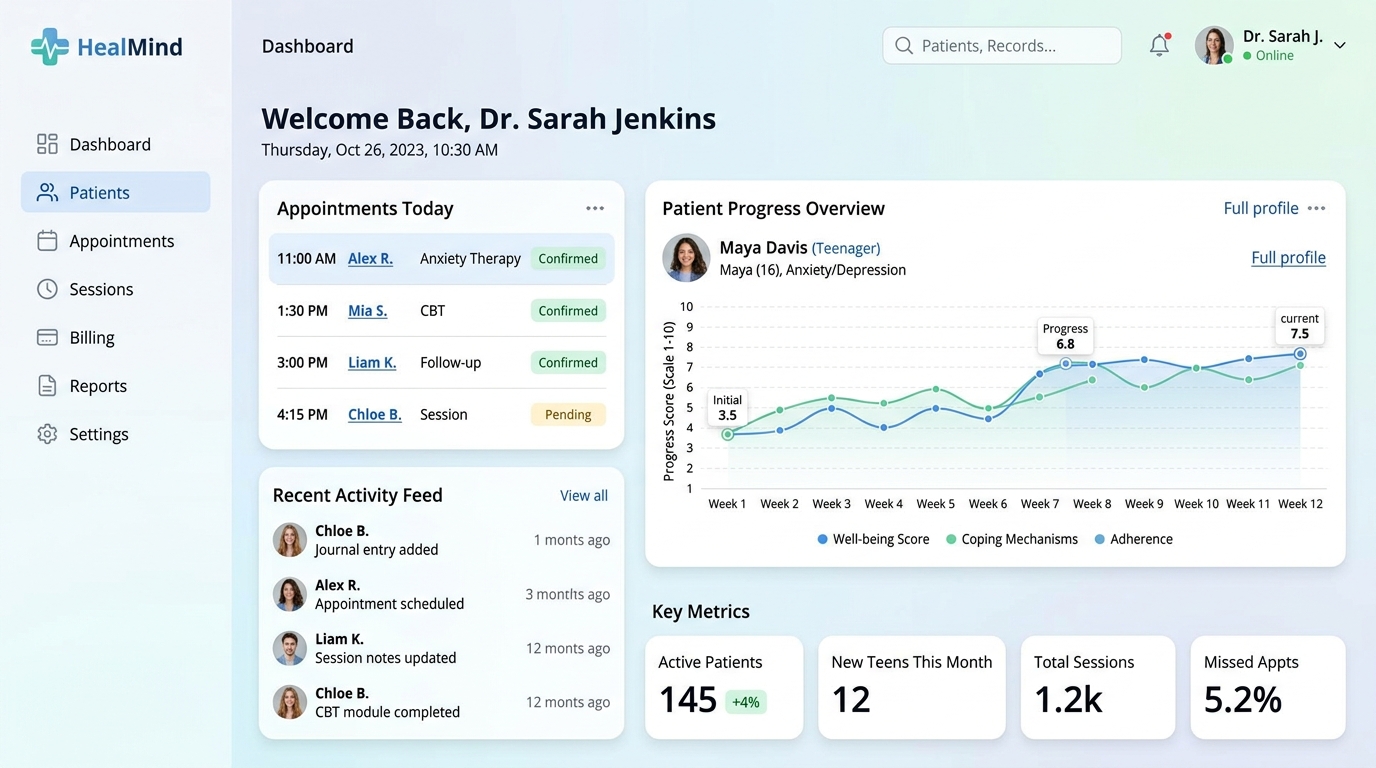Screen dimensions: 1376x768
Task: Click Maya Davis profile photo
Action: [686, 258]
